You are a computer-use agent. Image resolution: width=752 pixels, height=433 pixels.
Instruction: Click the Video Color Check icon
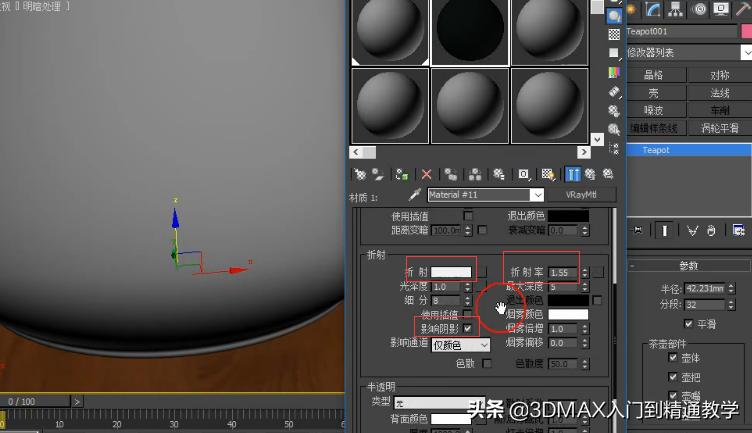tap(614, 72)
